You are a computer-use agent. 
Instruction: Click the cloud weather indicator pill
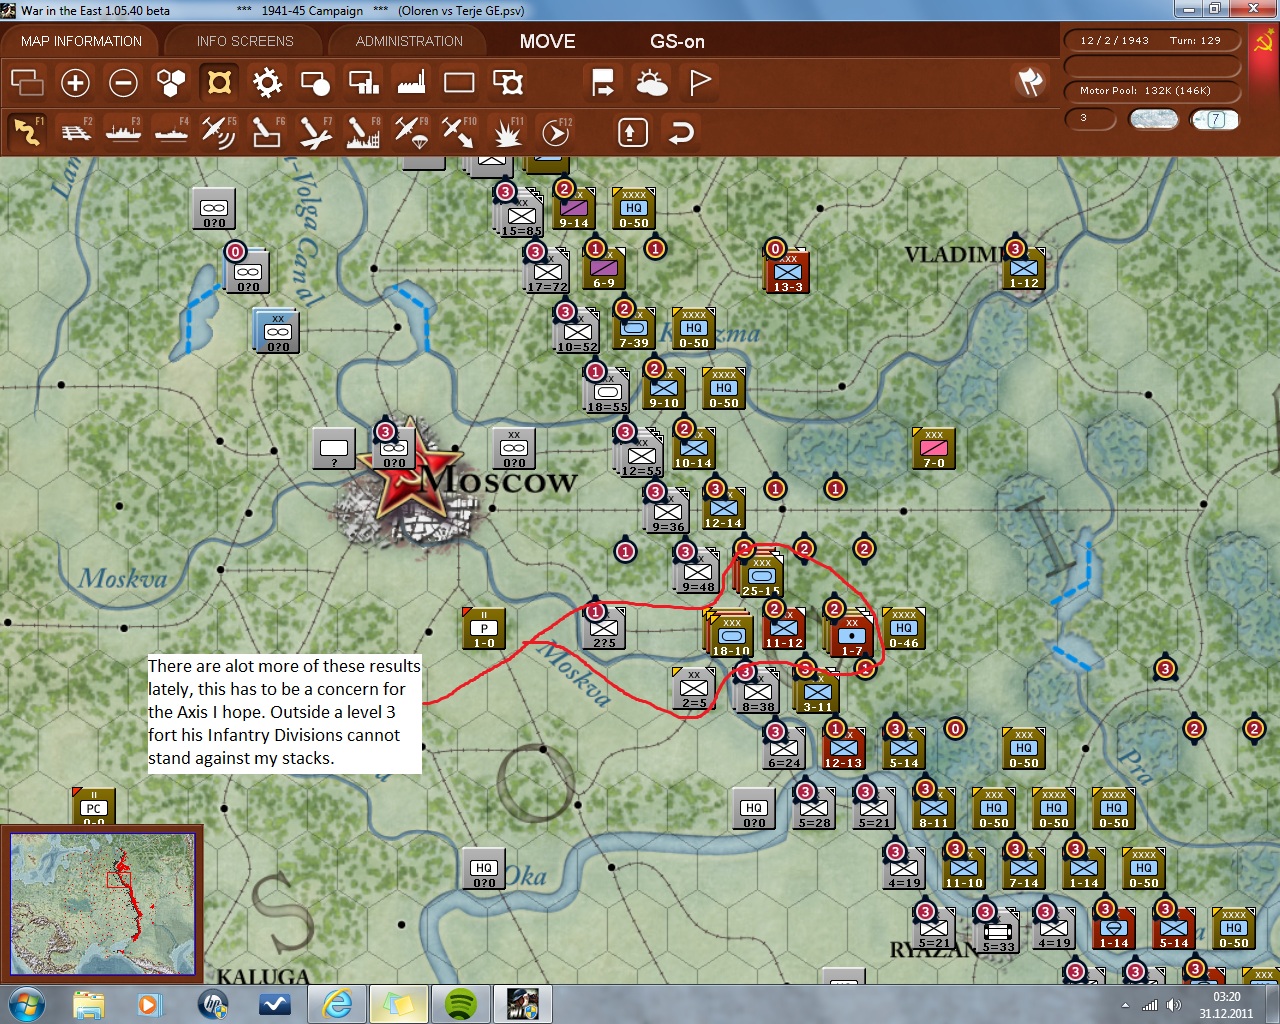coord(1153,119)
